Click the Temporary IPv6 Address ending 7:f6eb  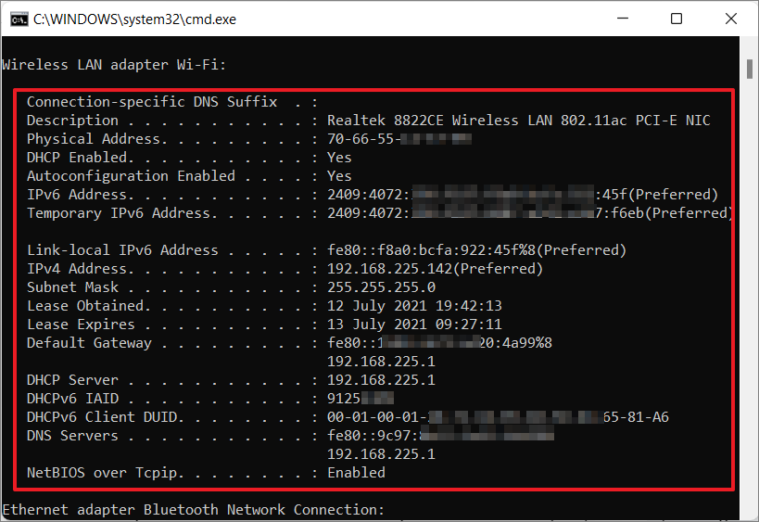[530, 213]
